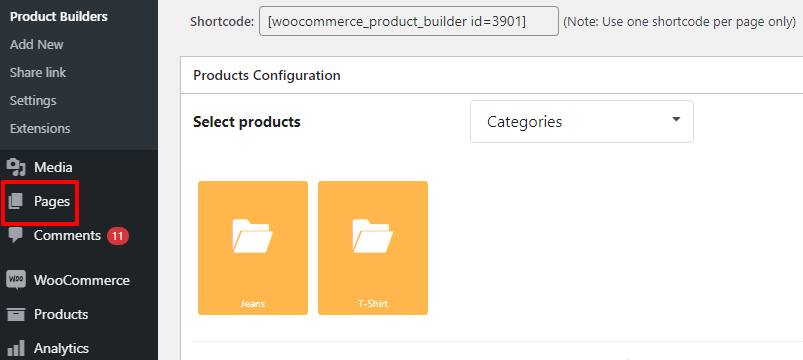Viewport: 803px width, 360px height.
Task: Click the Products archive box icon
Action: point(16,314)
